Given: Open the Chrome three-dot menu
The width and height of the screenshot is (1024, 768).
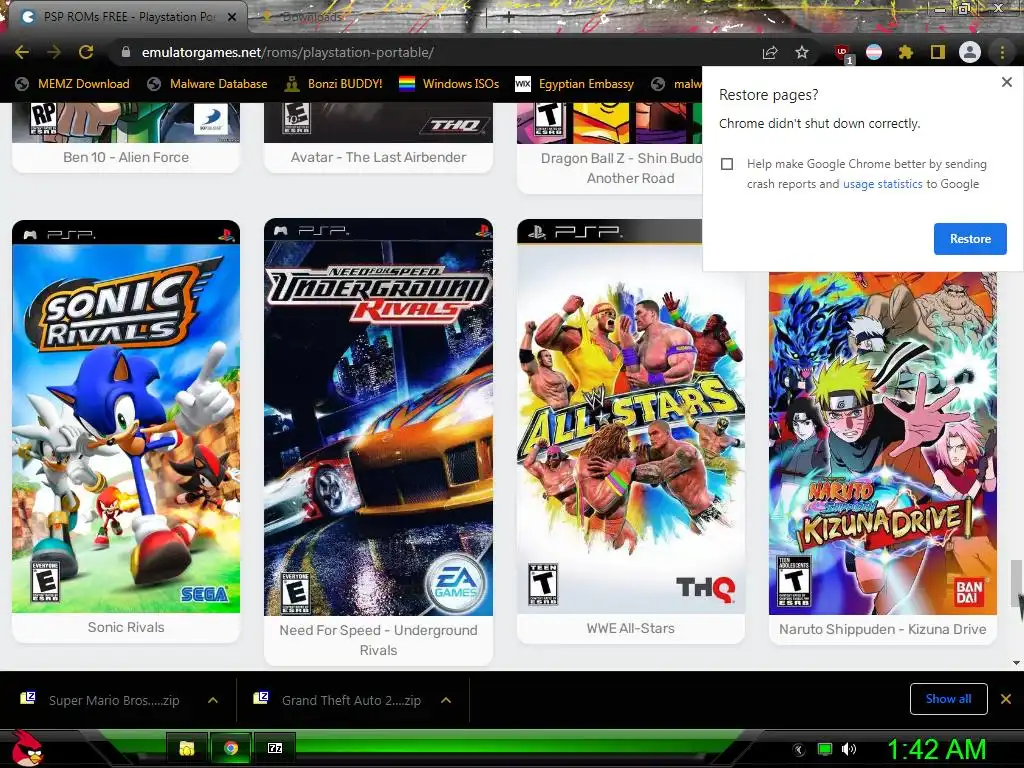Looking at the screenshot, I should coord(1002,52).
